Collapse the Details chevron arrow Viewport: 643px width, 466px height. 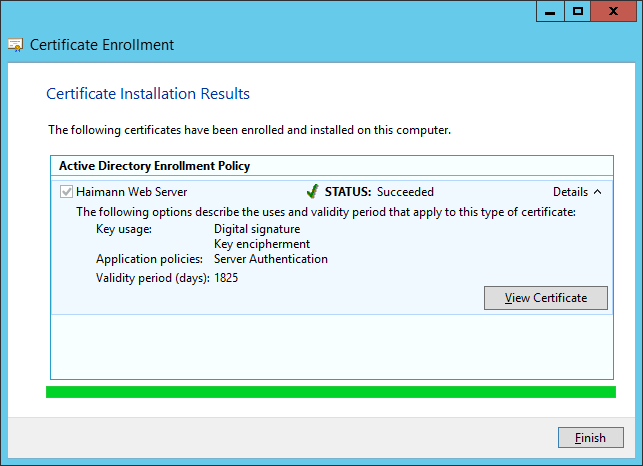[x=597, y=192]
